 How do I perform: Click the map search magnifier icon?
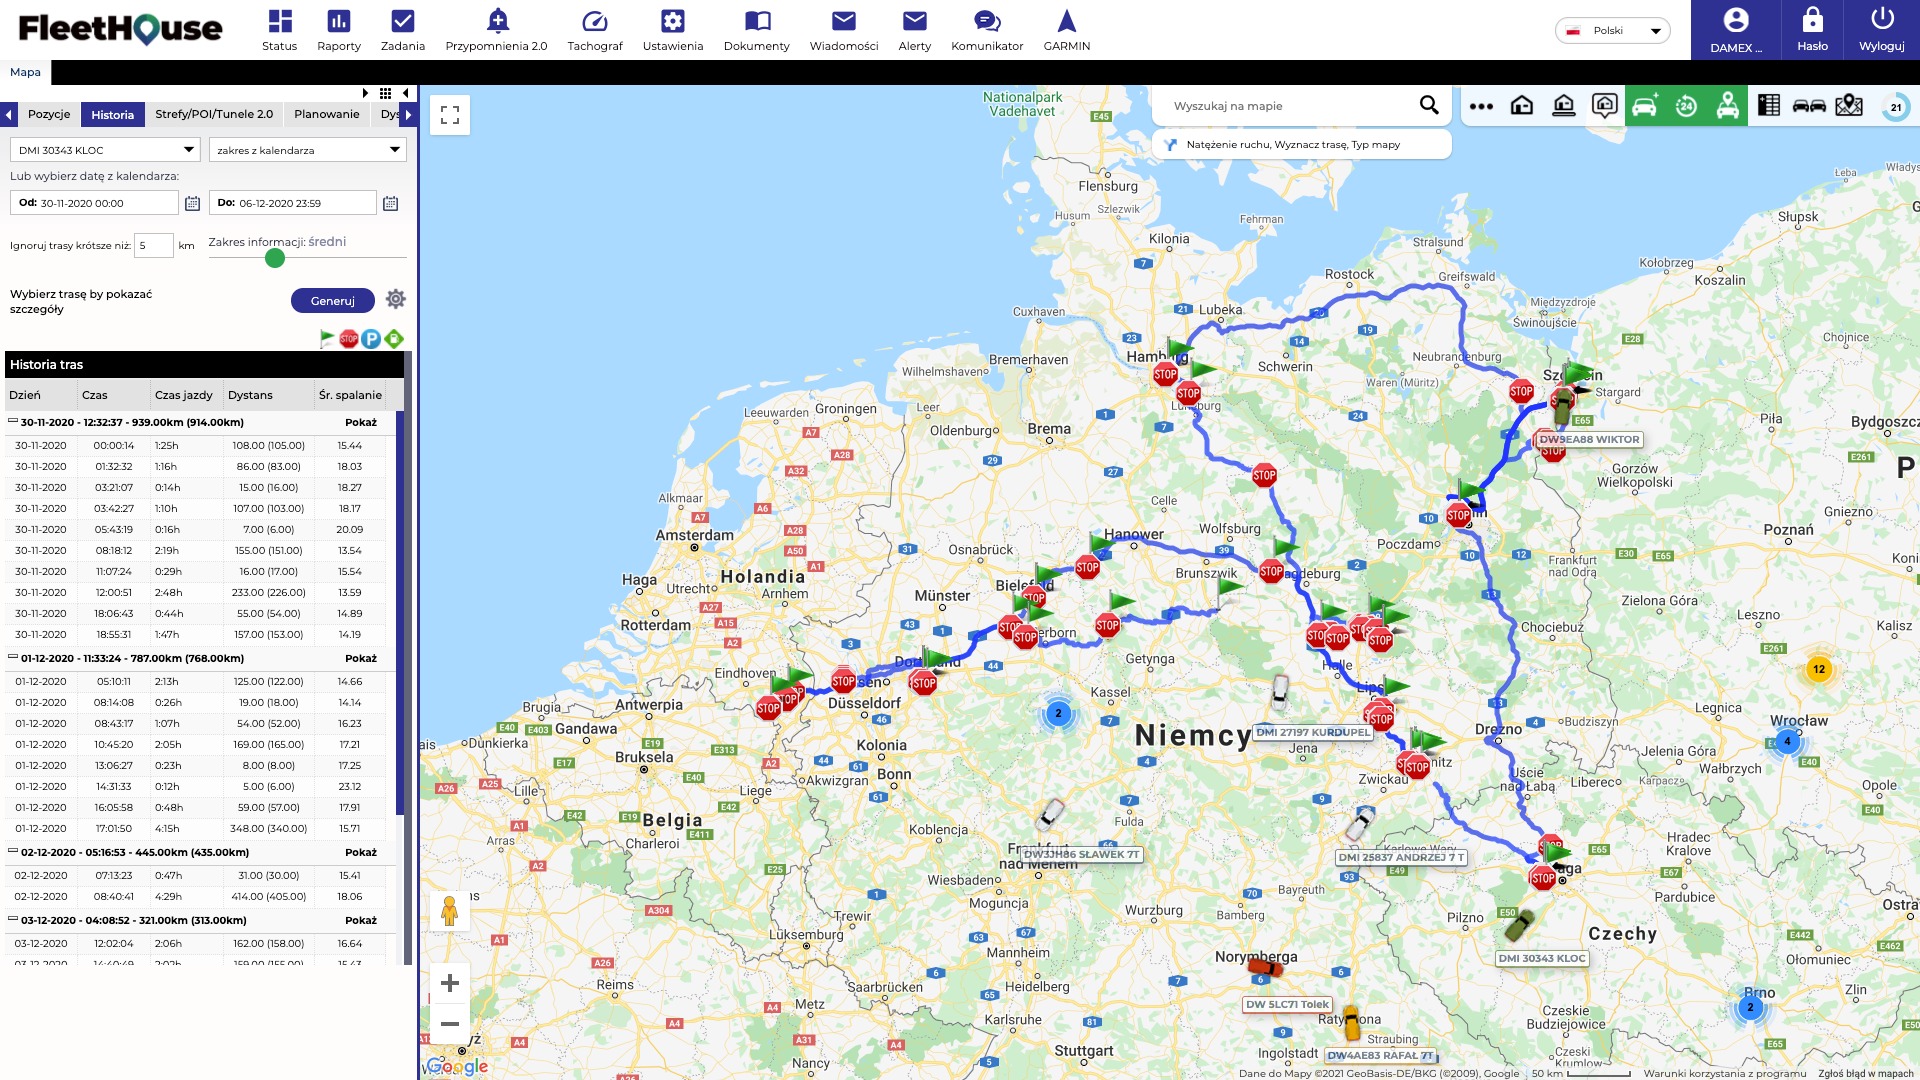pyautogui.click(x=1429, y=106)
